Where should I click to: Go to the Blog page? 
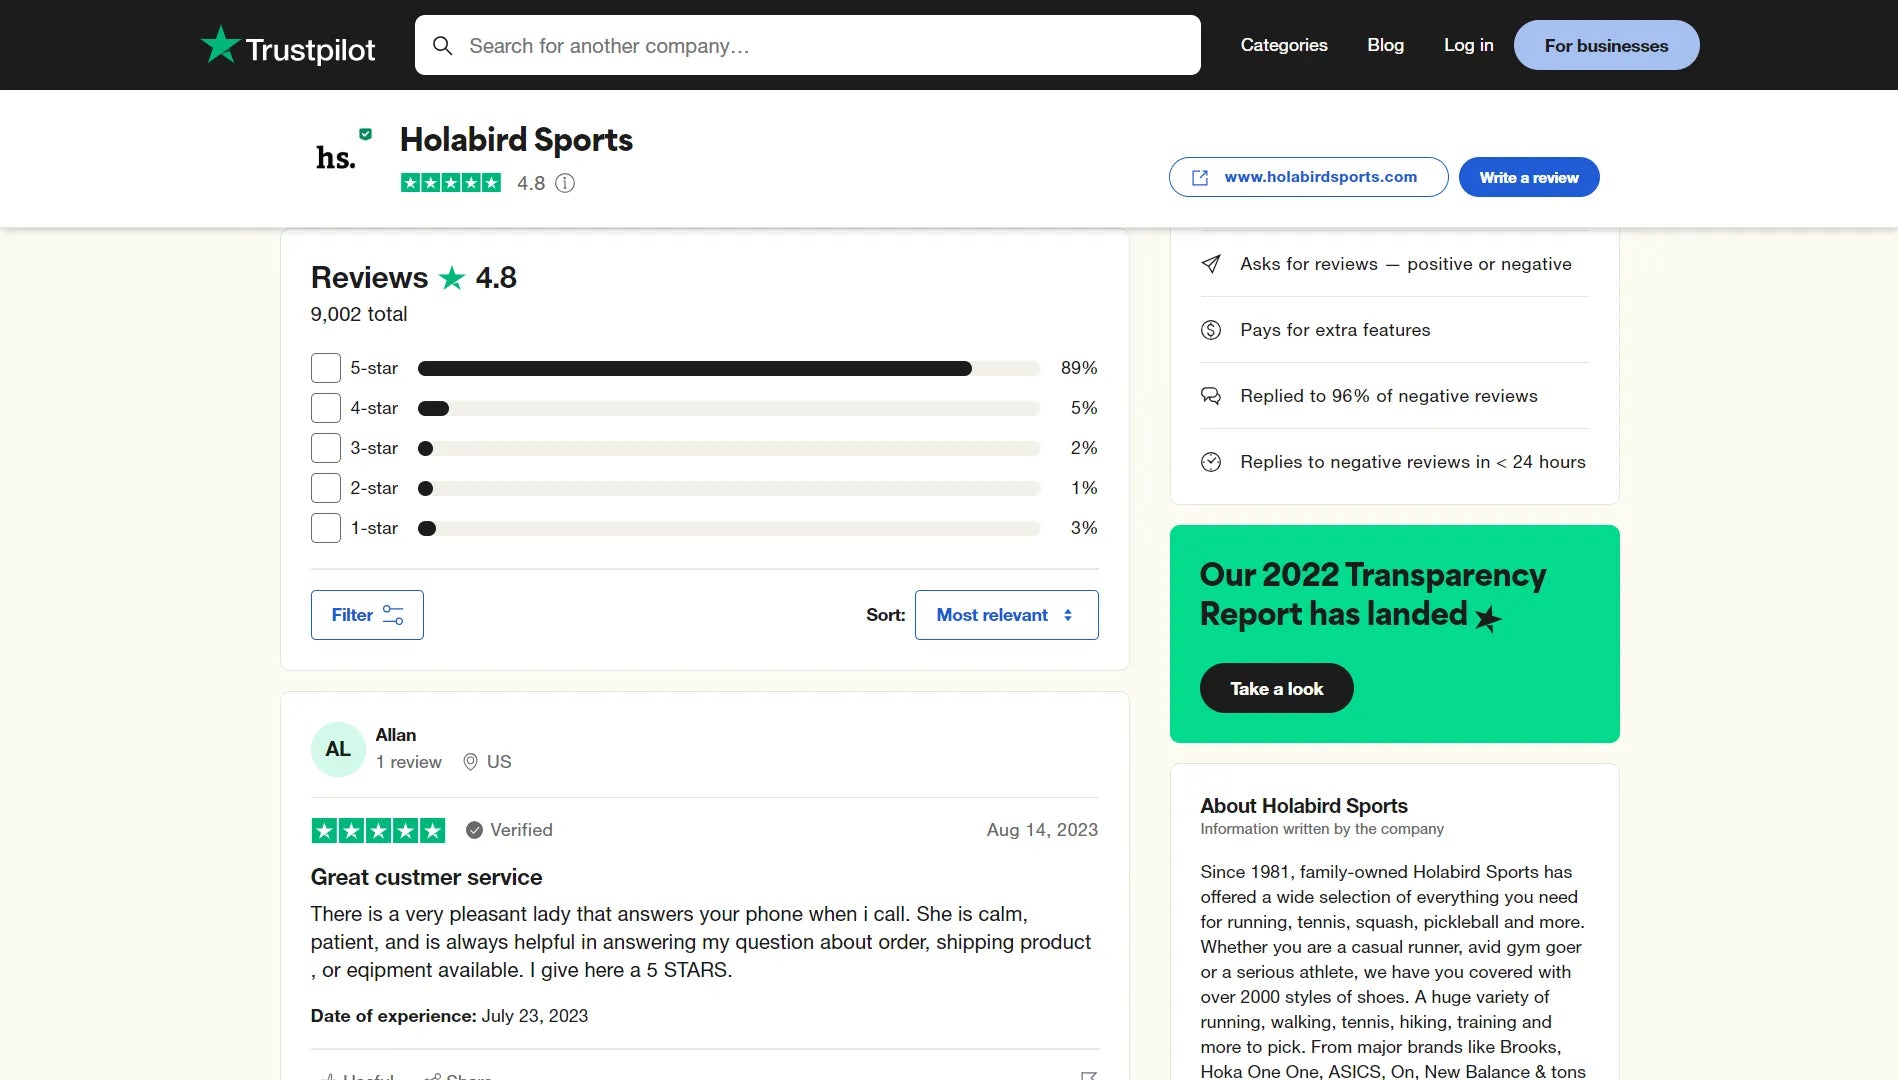coord(1385,45)
